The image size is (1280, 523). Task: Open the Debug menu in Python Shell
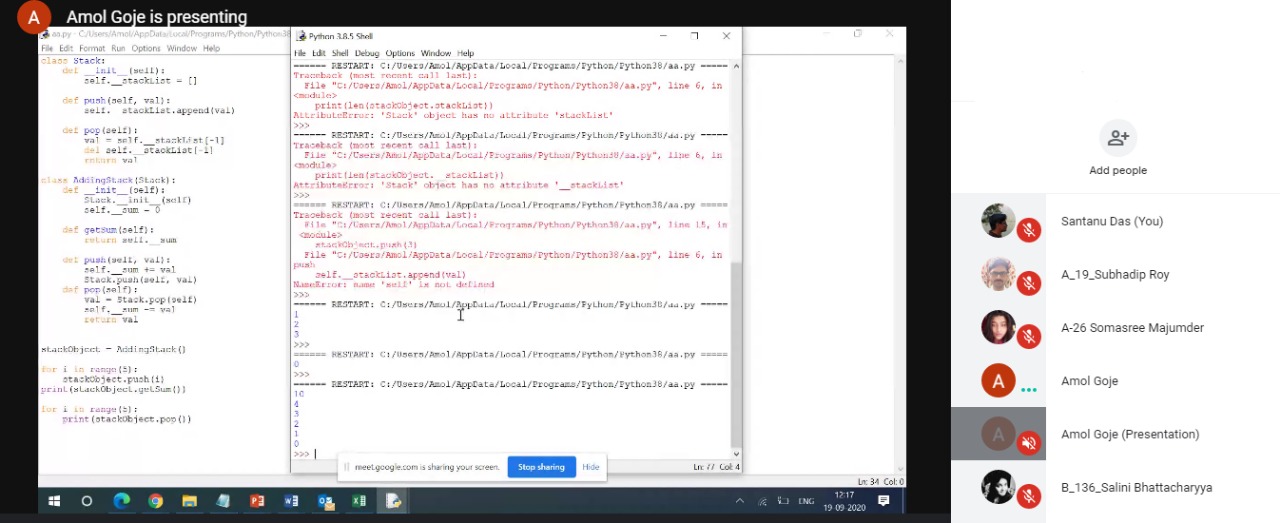pyautogui.click(x=367, y=53)
